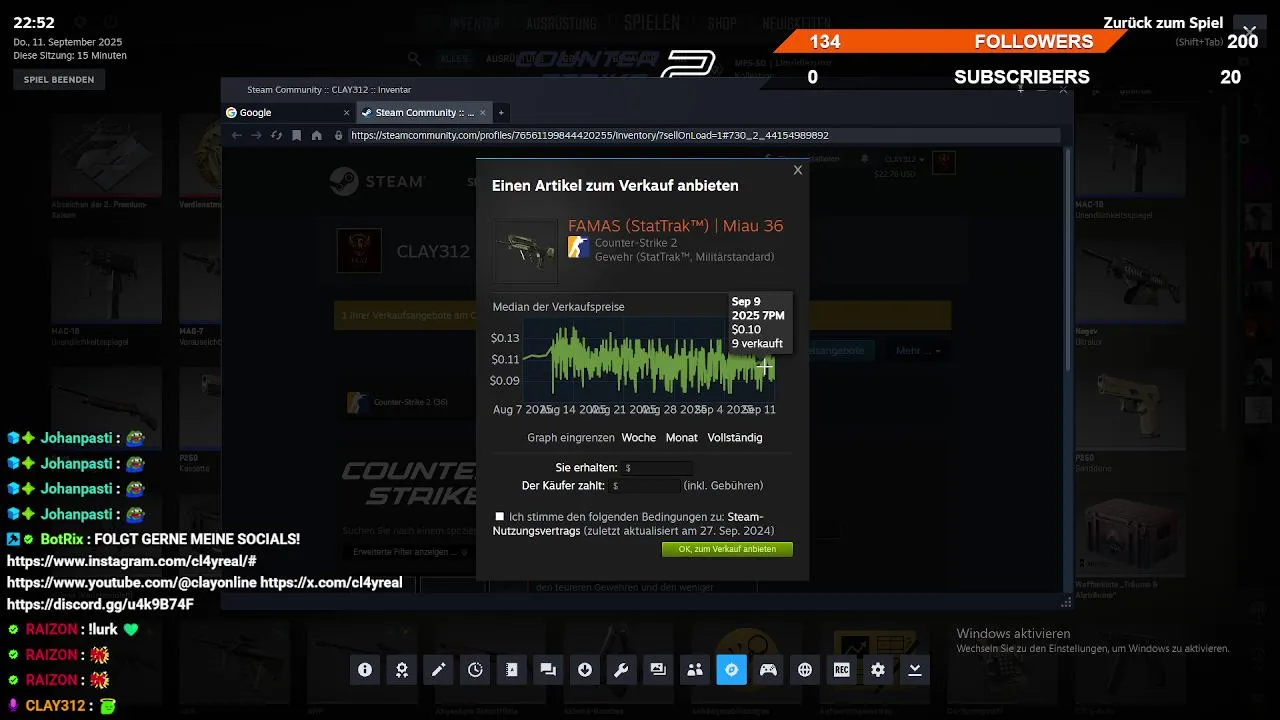
Task: Close the Steam Community tab
Action: click(483, 113)
